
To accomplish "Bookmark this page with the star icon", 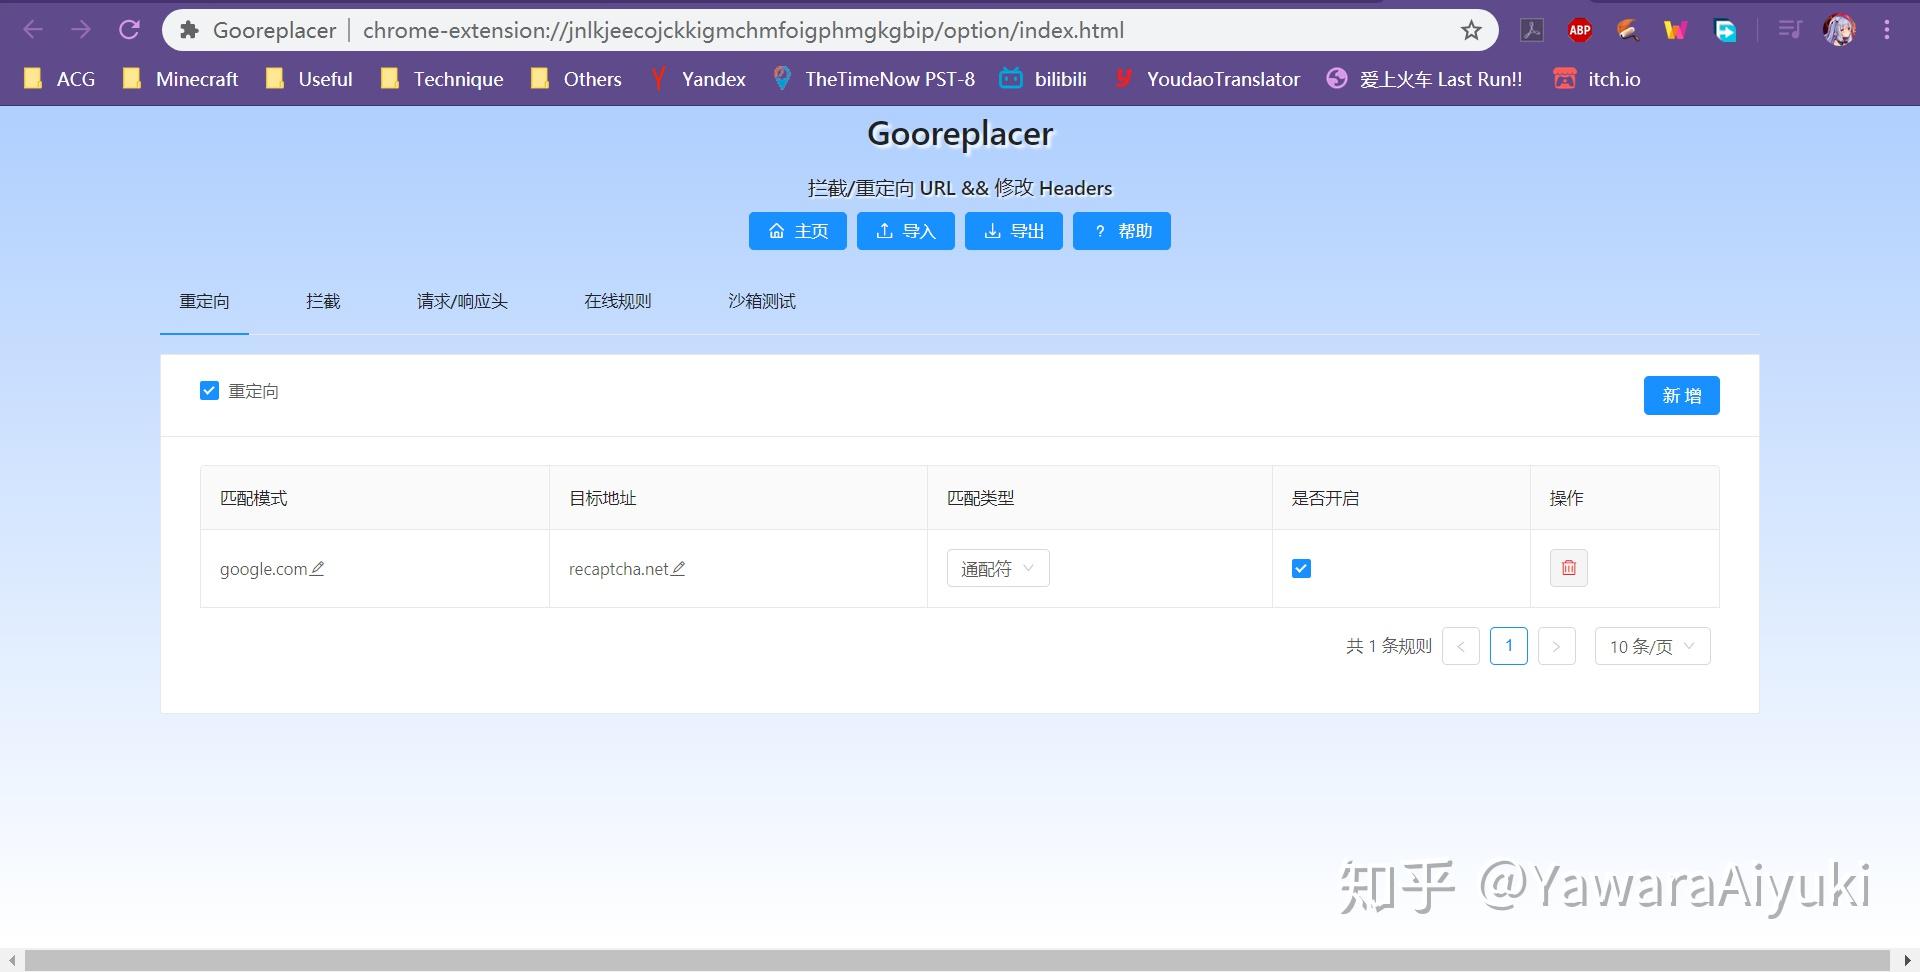I will coord(1471,30).
